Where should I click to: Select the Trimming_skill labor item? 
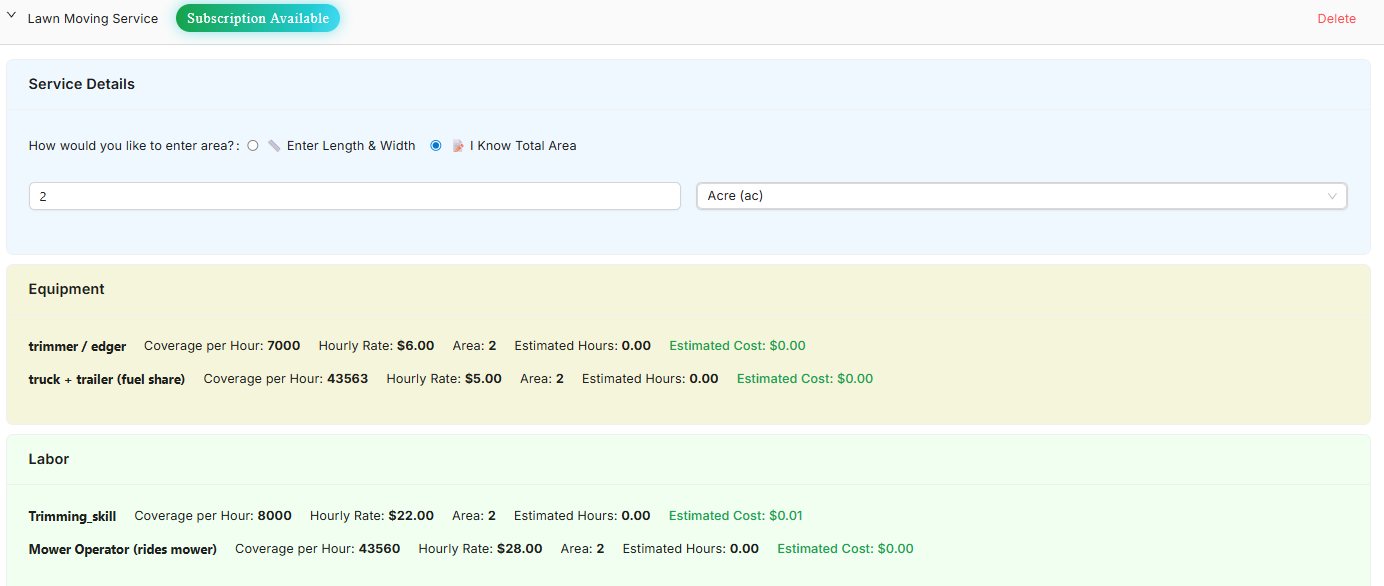(72, 517)
